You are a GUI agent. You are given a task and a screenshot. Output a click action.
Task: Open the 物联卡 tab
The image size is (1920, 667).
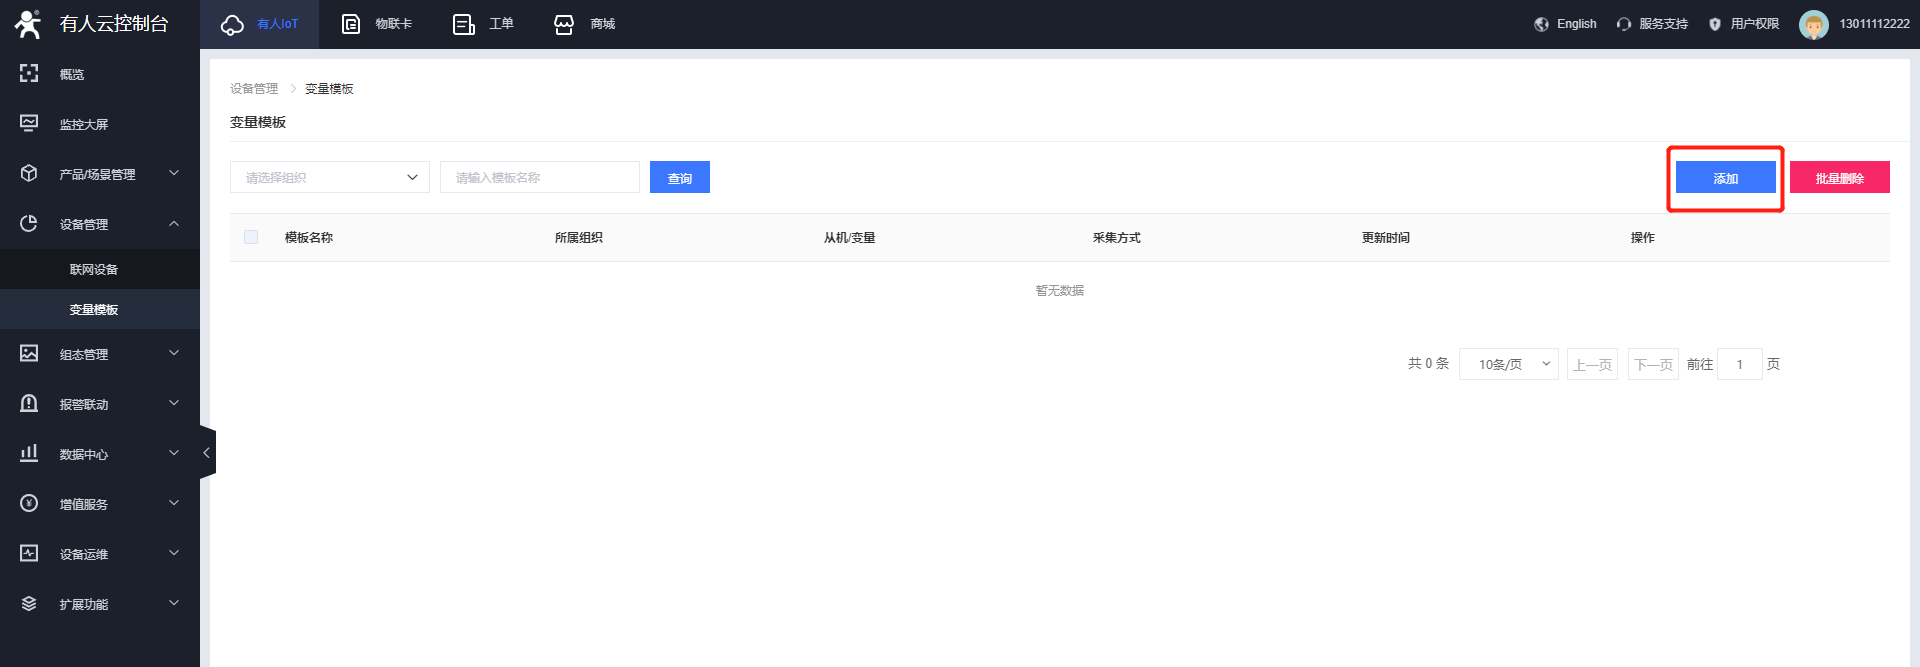pos(377,24)
